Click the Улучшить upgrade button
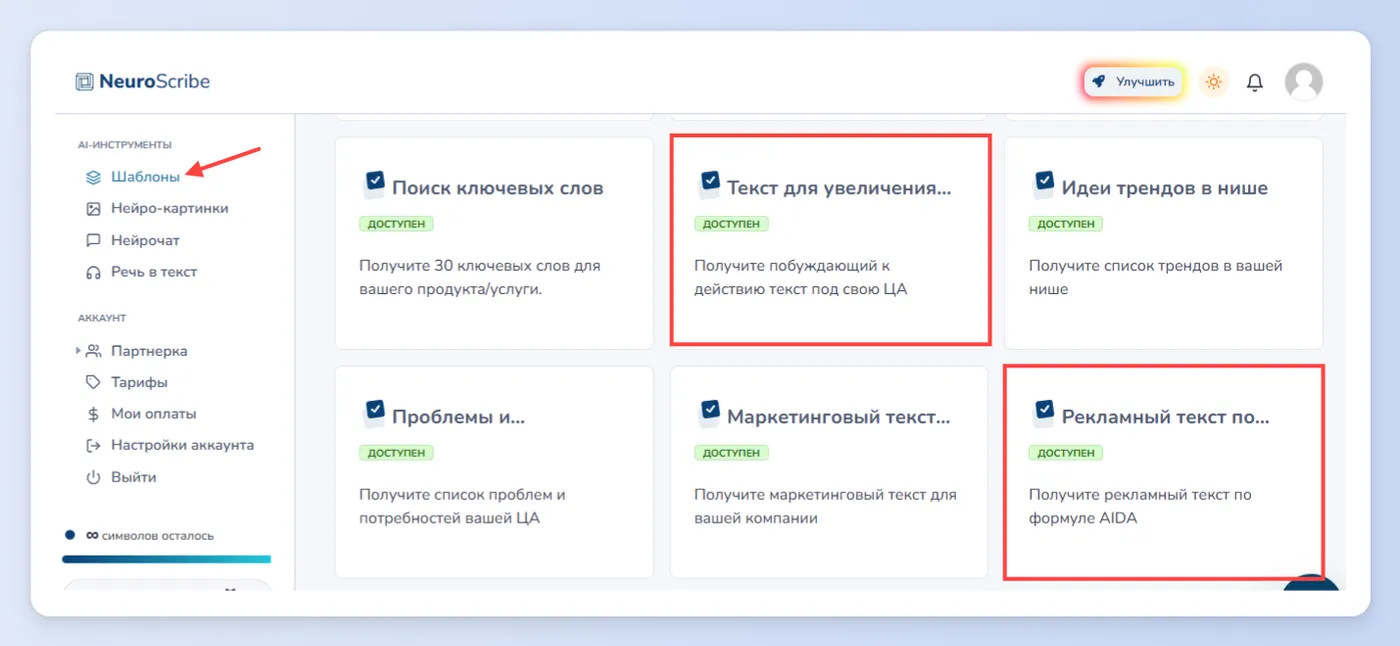 tap(1133, 82)
